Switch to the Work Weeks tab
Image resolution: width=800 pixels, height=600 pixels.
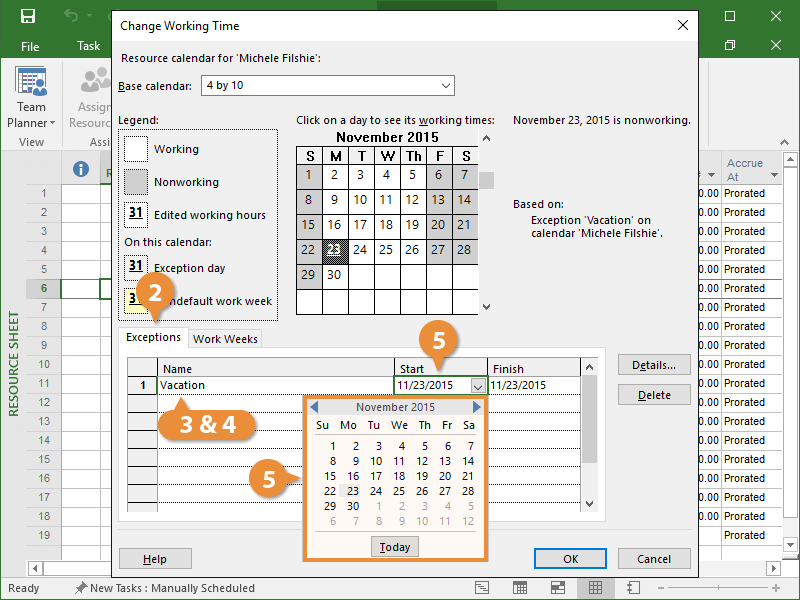(225, 339)
